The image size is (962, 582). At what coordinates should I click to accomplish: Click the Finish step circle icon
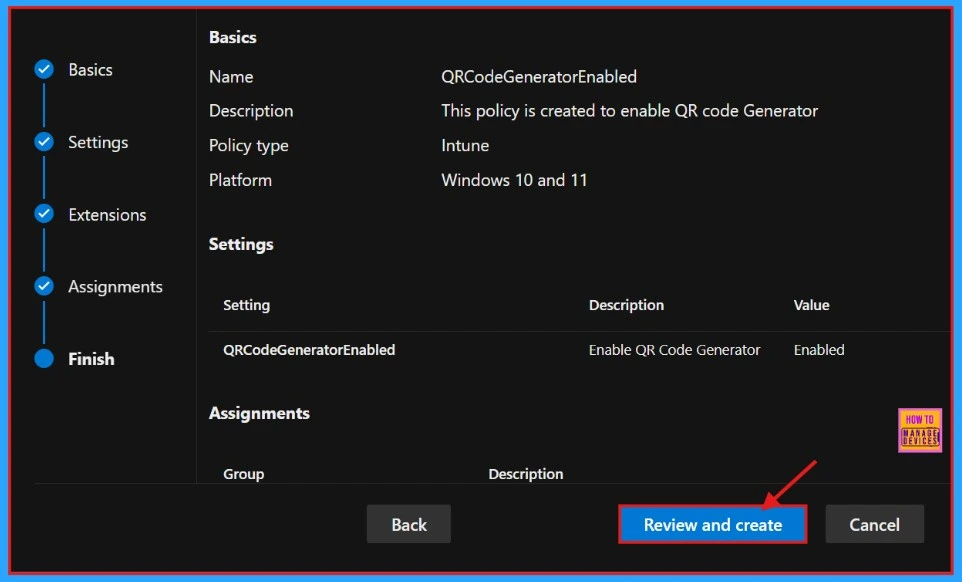coord(44,359)
